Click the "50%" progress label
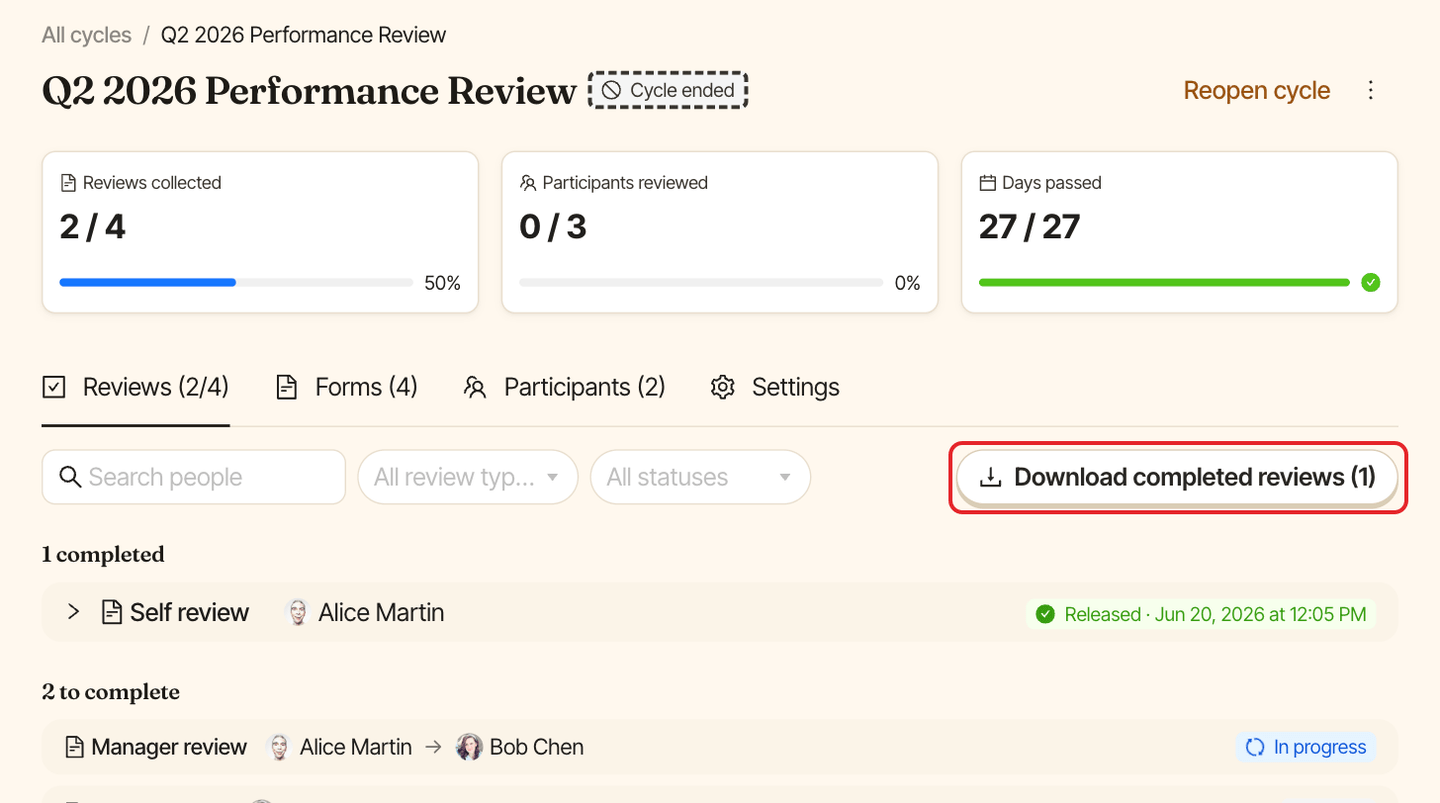The height and width of the screenshot is (803, 1440). click(442, 283)
